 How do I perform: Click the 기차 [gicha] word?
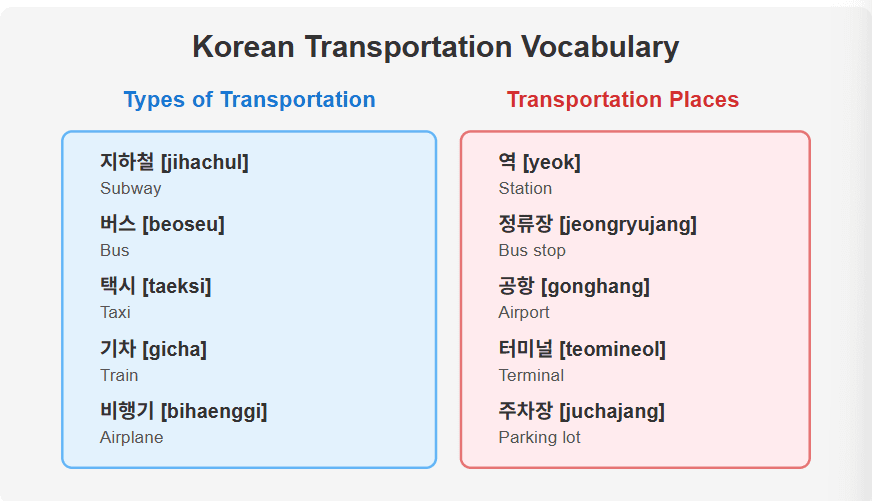point(153,349)
